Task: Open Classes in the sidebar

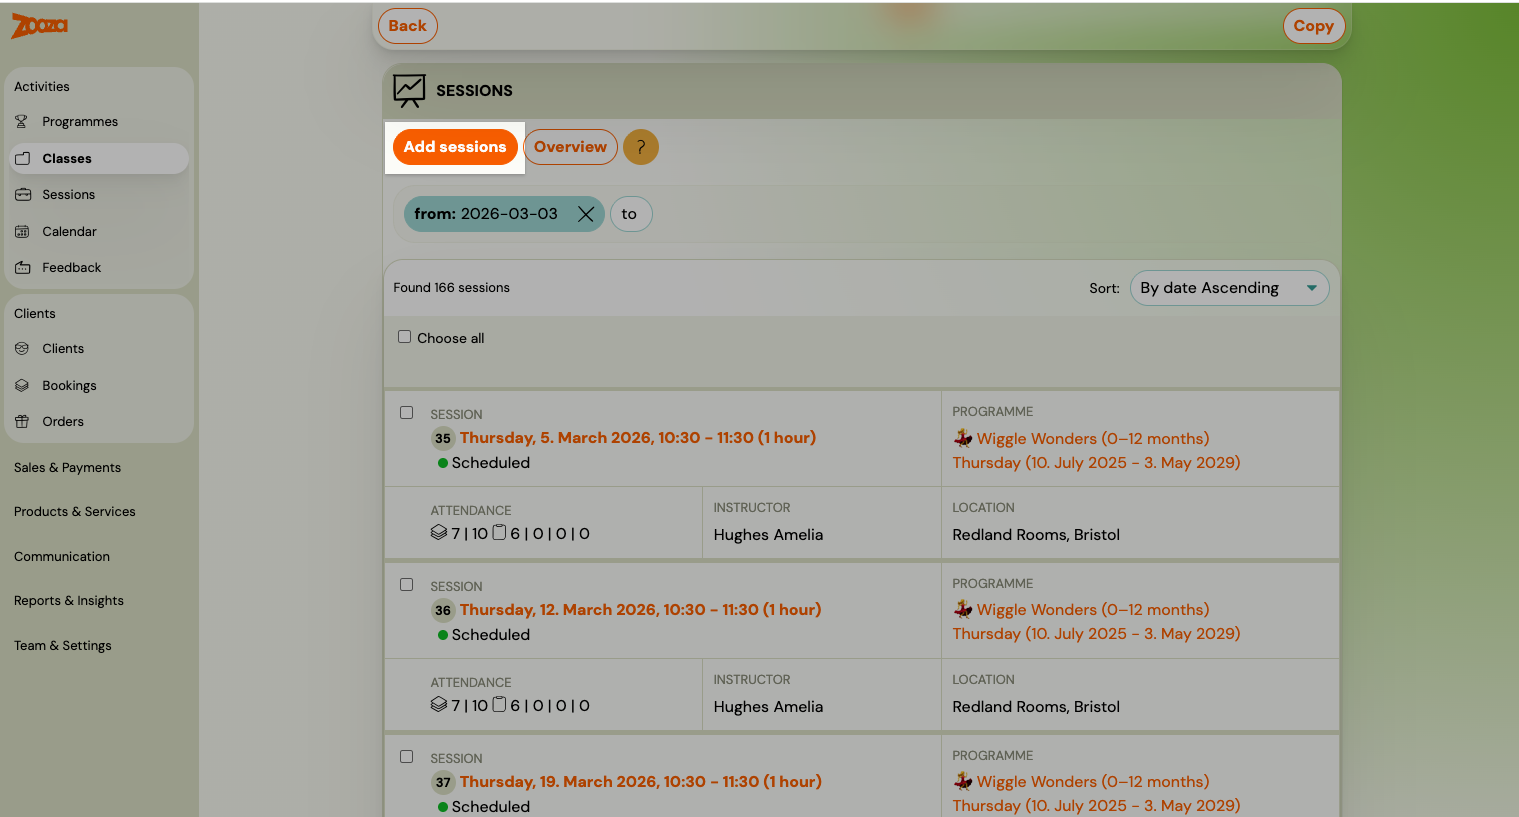Action: click(x=99, y=159)
